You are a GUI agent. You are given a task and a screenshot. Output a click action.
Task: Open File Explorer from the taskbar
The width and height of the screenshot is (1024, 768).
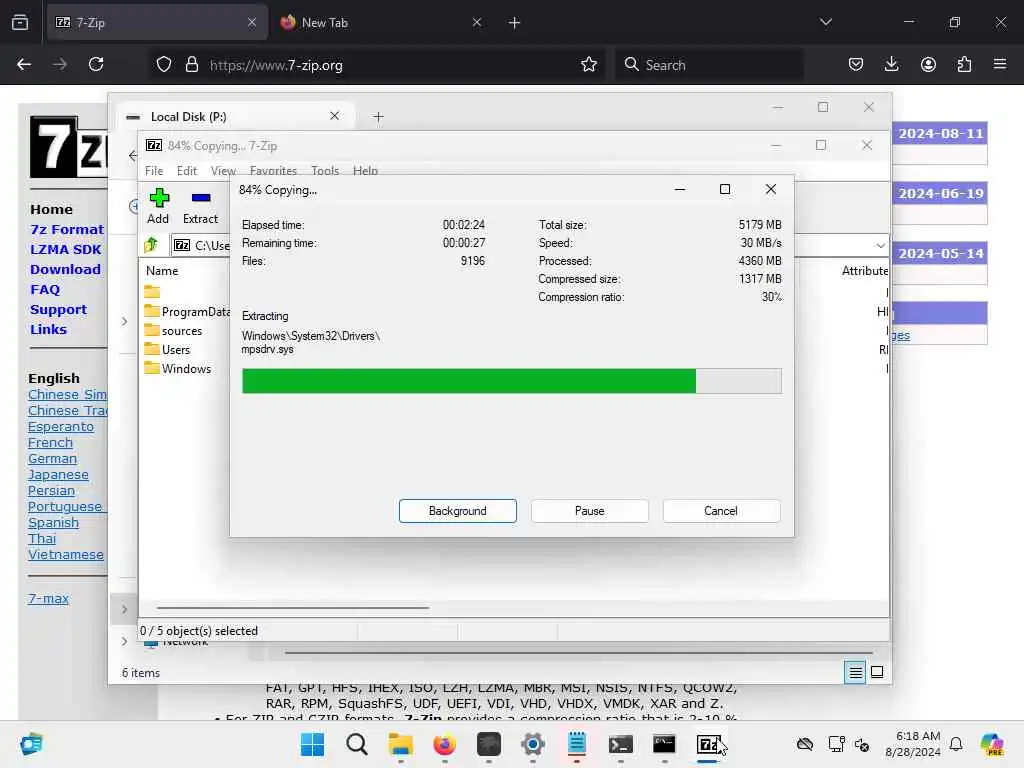pyautogui.click(x=400, y=744)
